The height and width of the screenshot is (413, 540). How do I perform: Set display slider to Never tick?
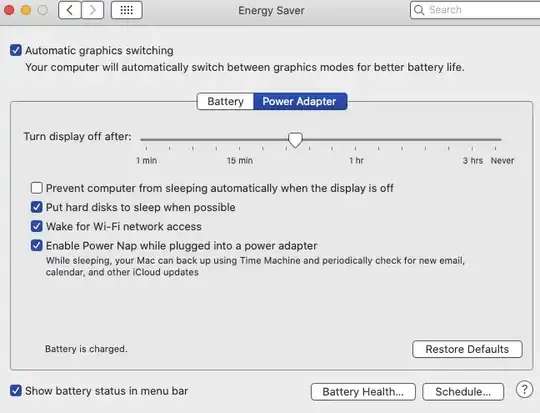pos(495,148)
